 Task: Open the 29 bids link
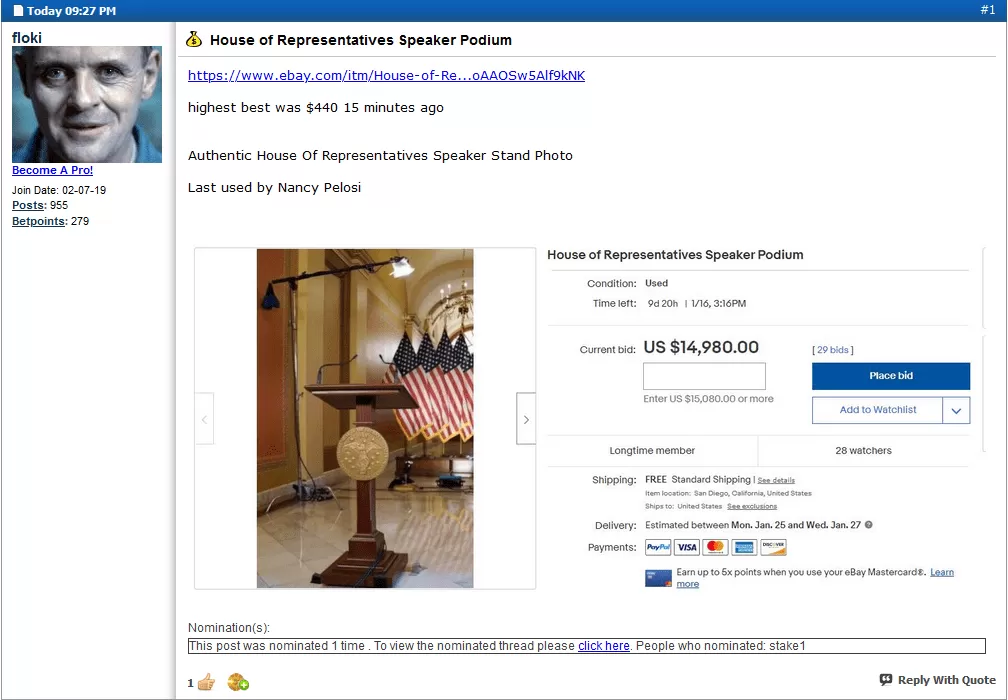click(832, 350)
